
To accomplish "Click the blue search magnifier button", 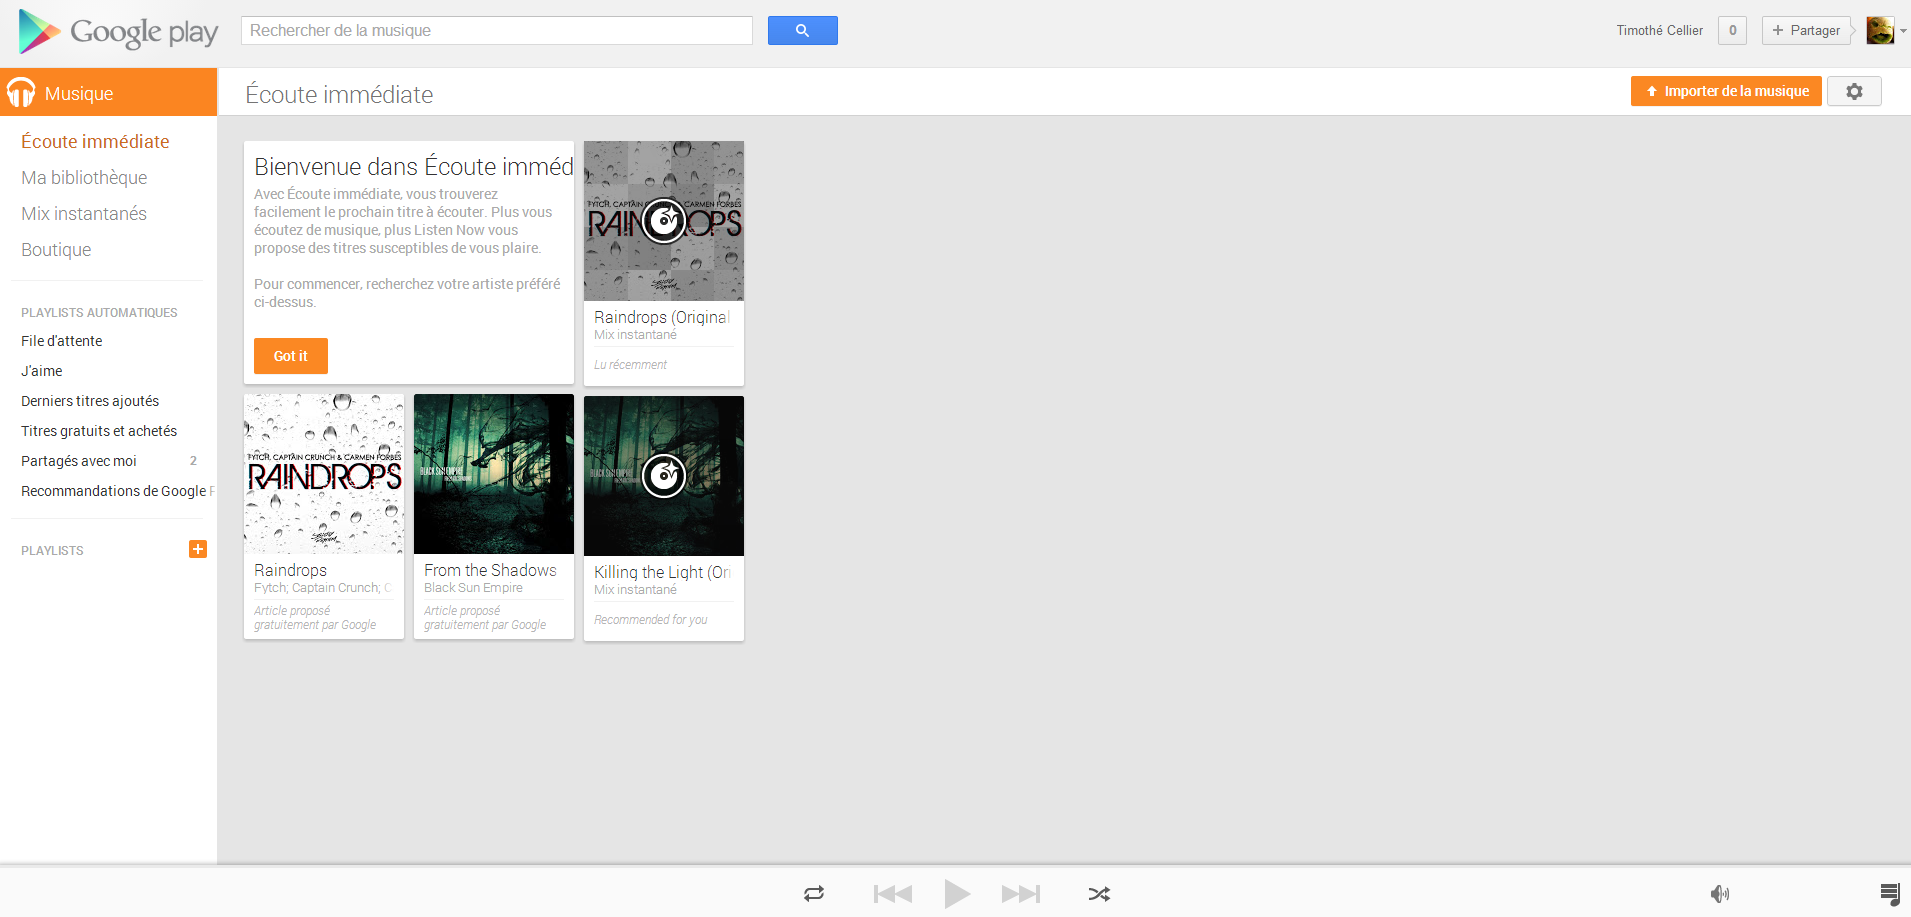I will pos(802,31).
